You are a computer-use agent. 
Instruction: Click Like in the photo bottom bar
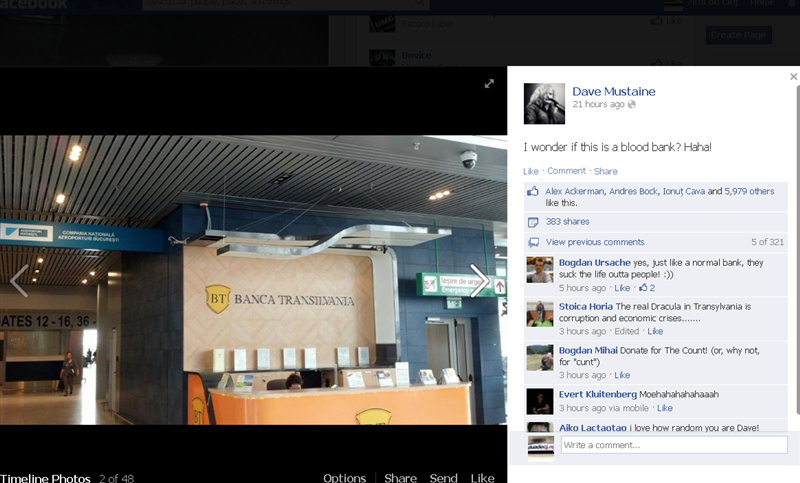click(x=483, y=478)
